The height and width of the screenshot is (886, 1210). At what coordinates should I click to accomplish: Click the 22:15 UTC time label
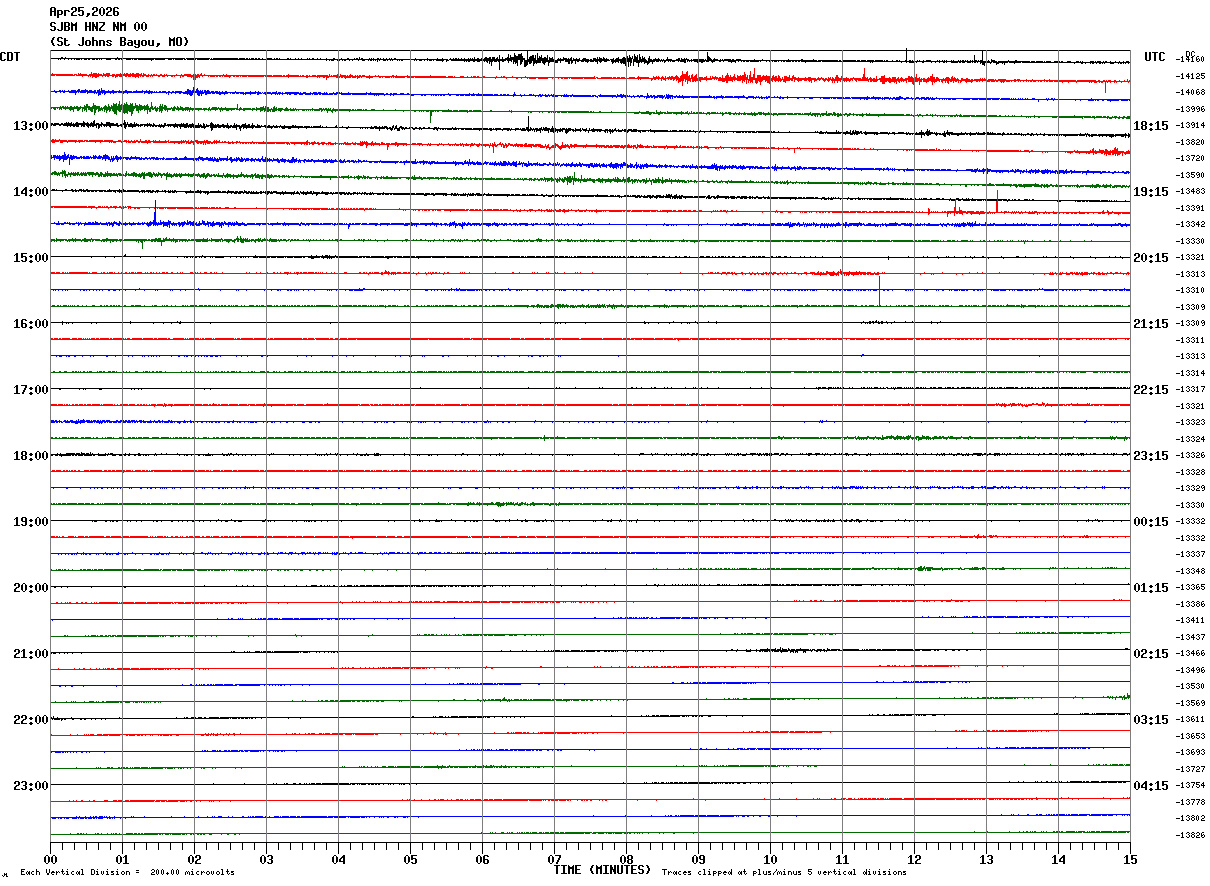pyautogui.click(x=1151, y=390)
